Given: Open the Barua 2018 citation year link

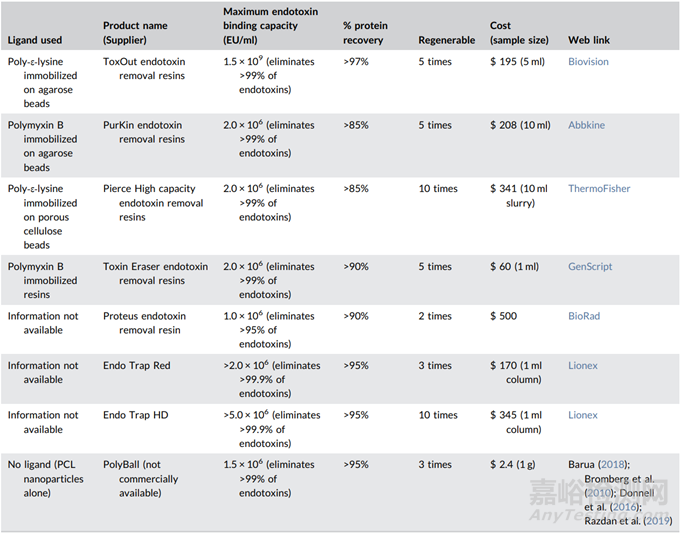Looking at the screenshot, I should [x=616, y=464].
